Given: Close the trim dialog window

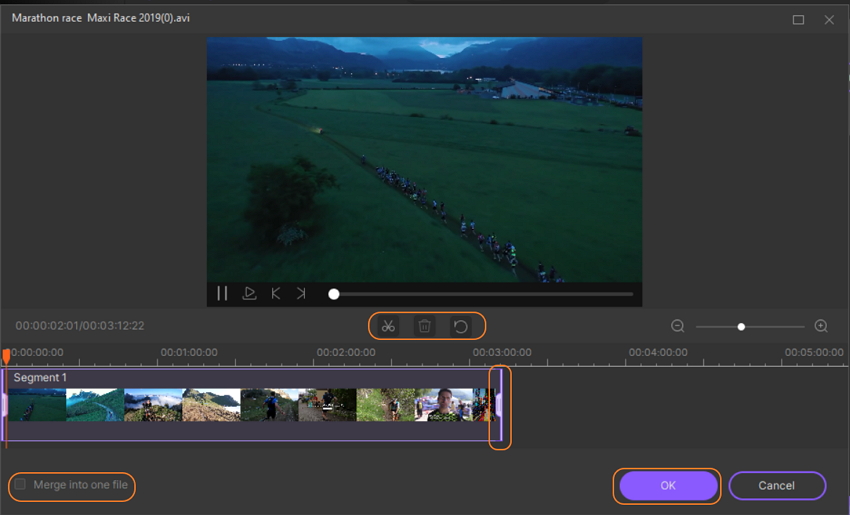Looking at the screenshot, I should 829,20.
